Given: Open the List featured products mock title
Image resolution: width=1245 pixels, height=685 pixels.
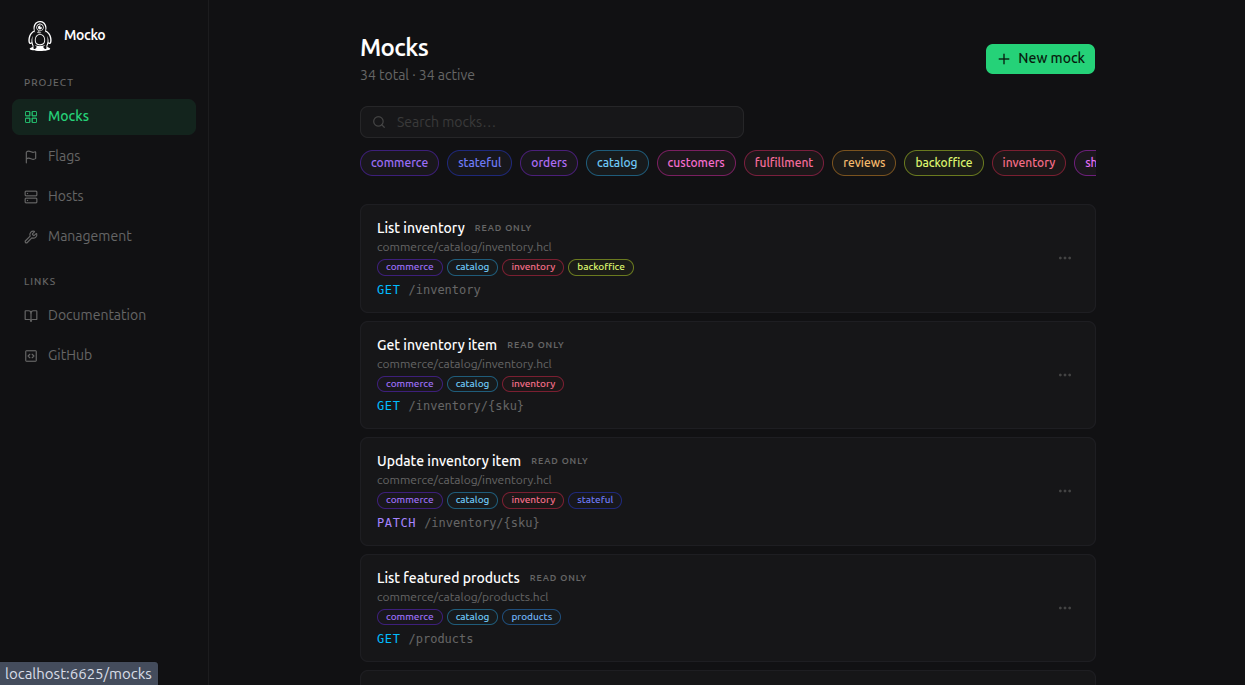Looking at the screenshot, I should tap(448, 578).
